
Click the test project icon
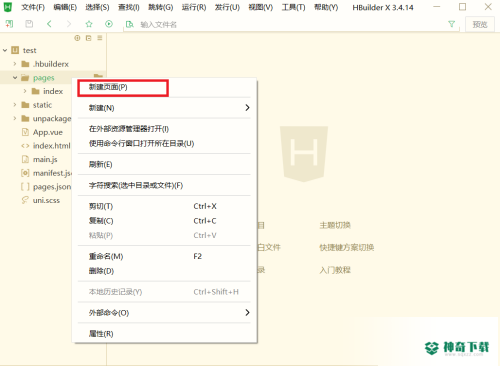pyautogui.click(x=15, y=50)
